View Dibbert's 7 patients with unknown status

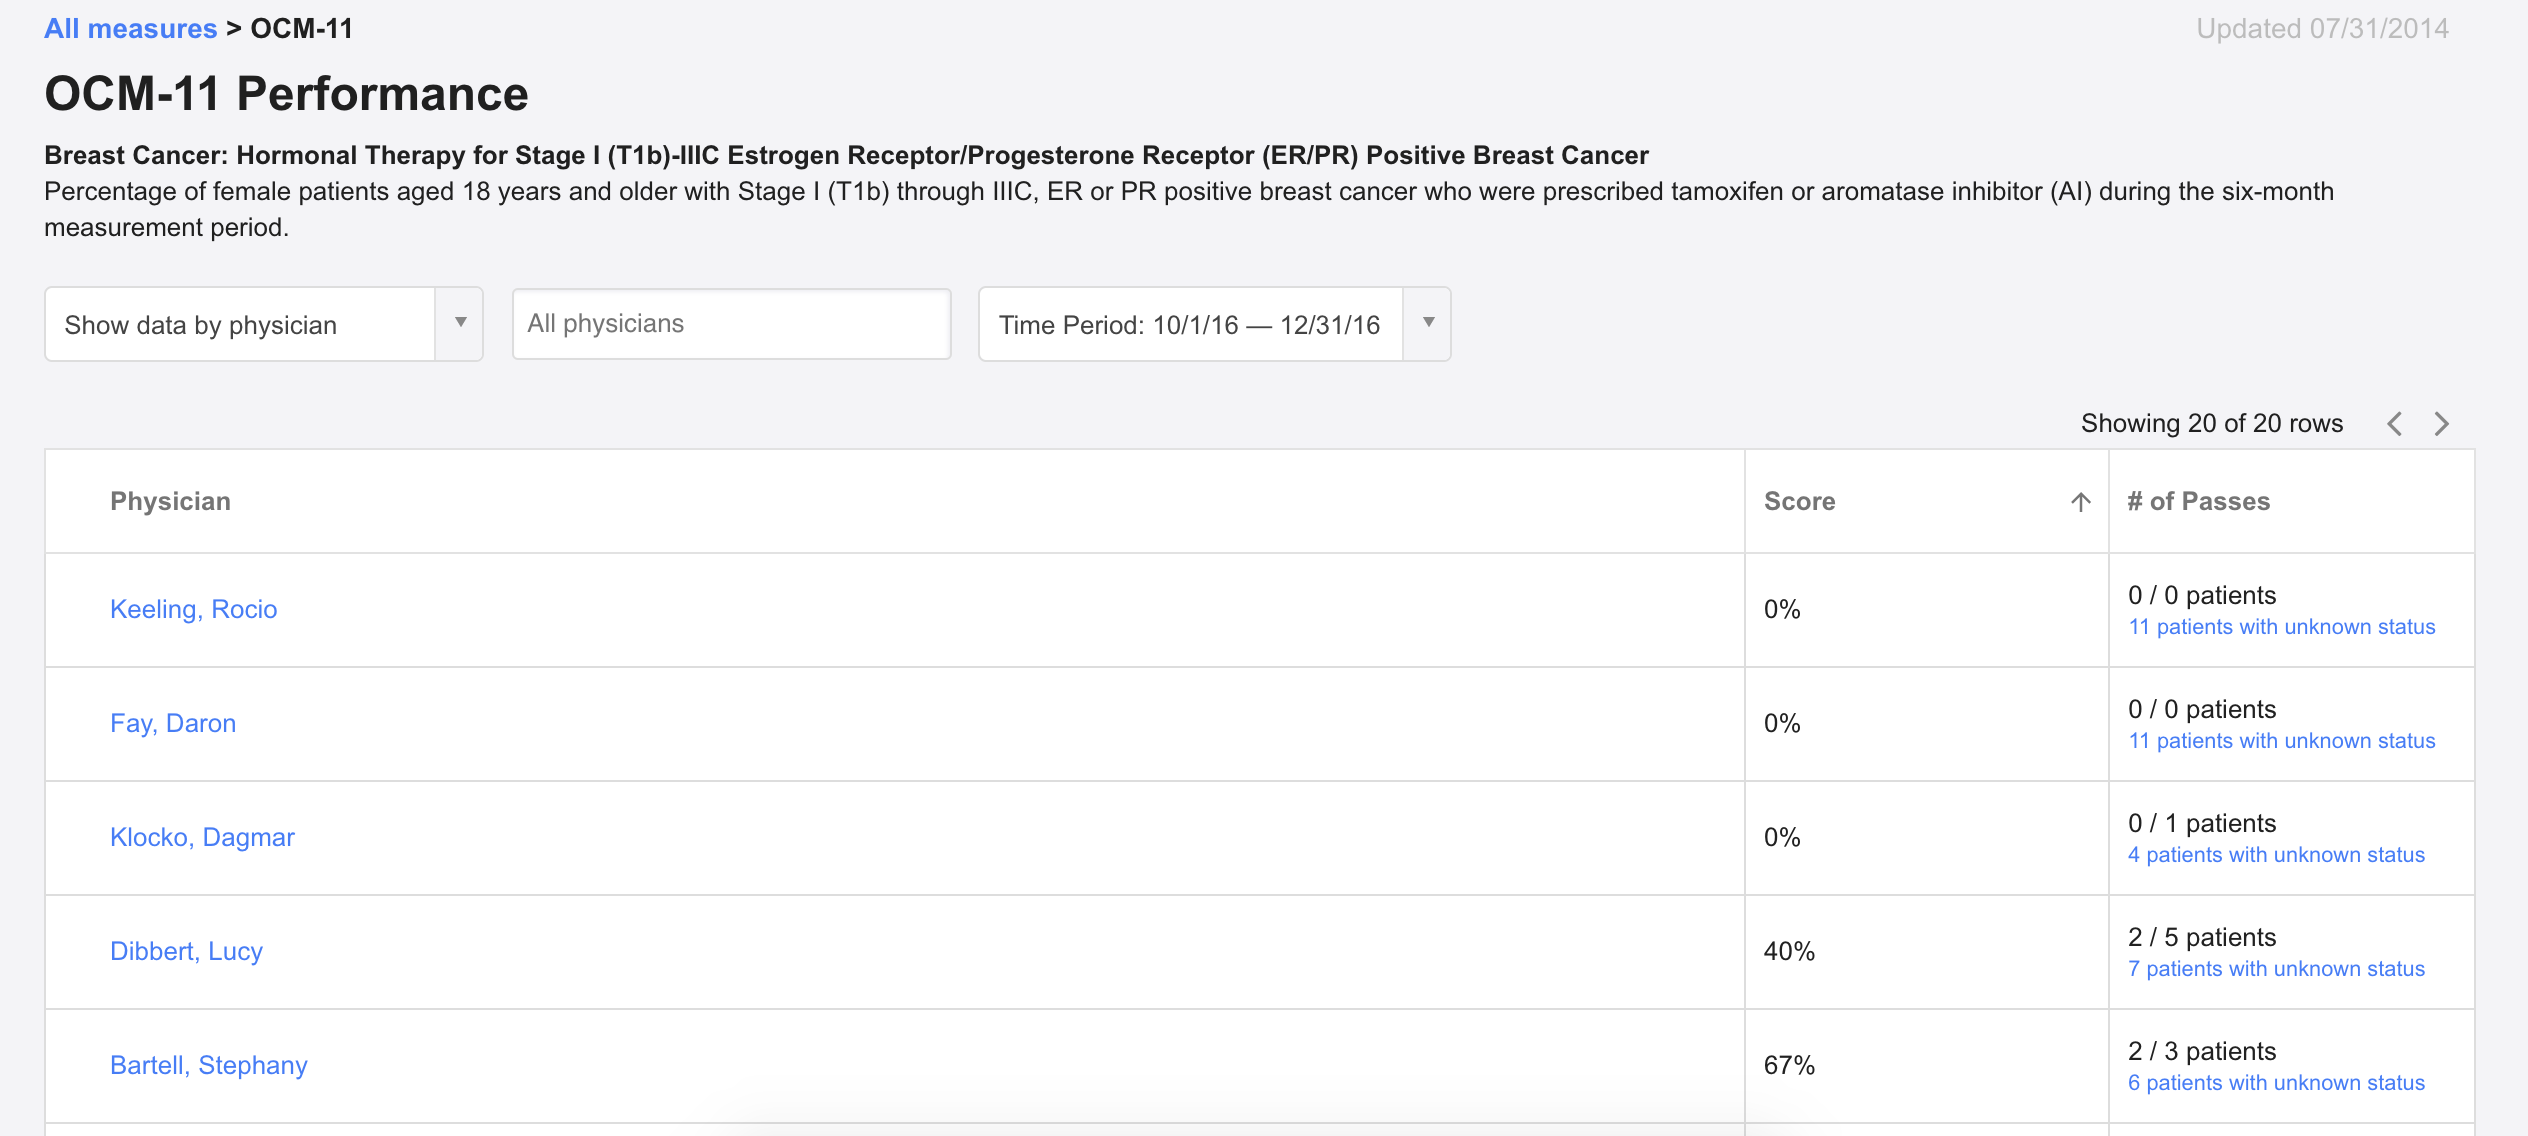(x=2276, y=969)
